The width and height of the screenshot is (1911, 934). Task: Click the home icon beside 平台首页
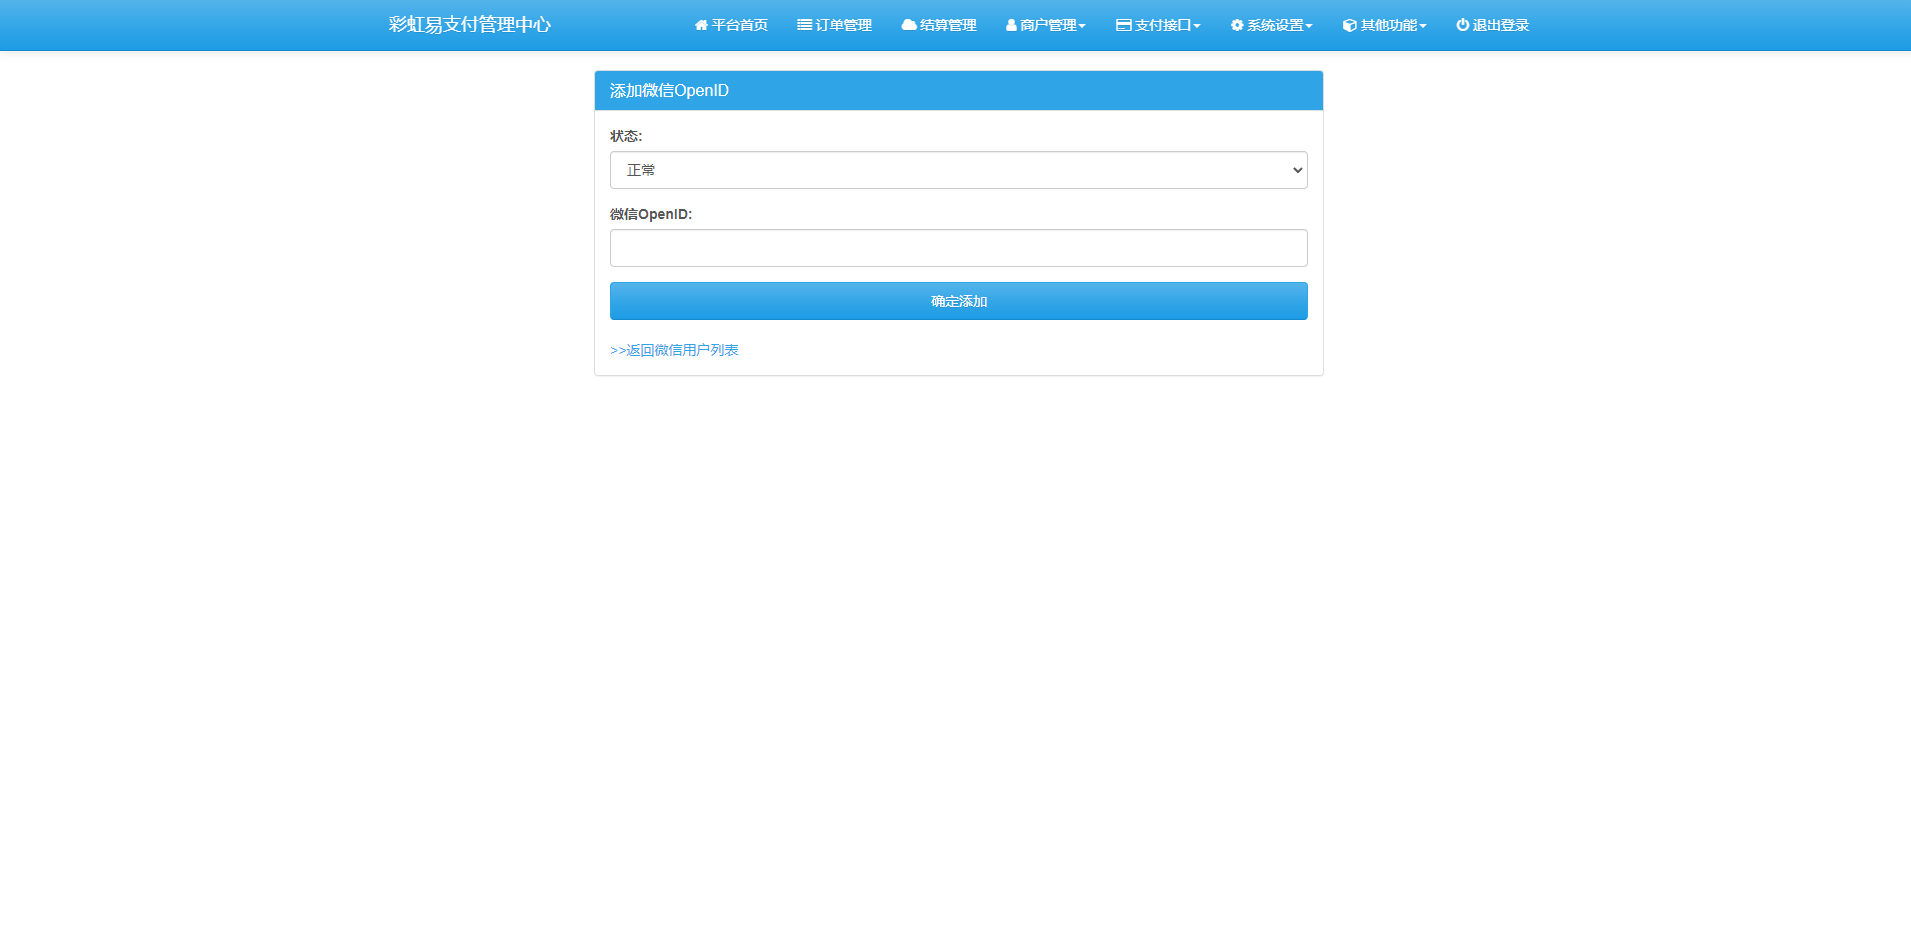click(x=701, y=25)
